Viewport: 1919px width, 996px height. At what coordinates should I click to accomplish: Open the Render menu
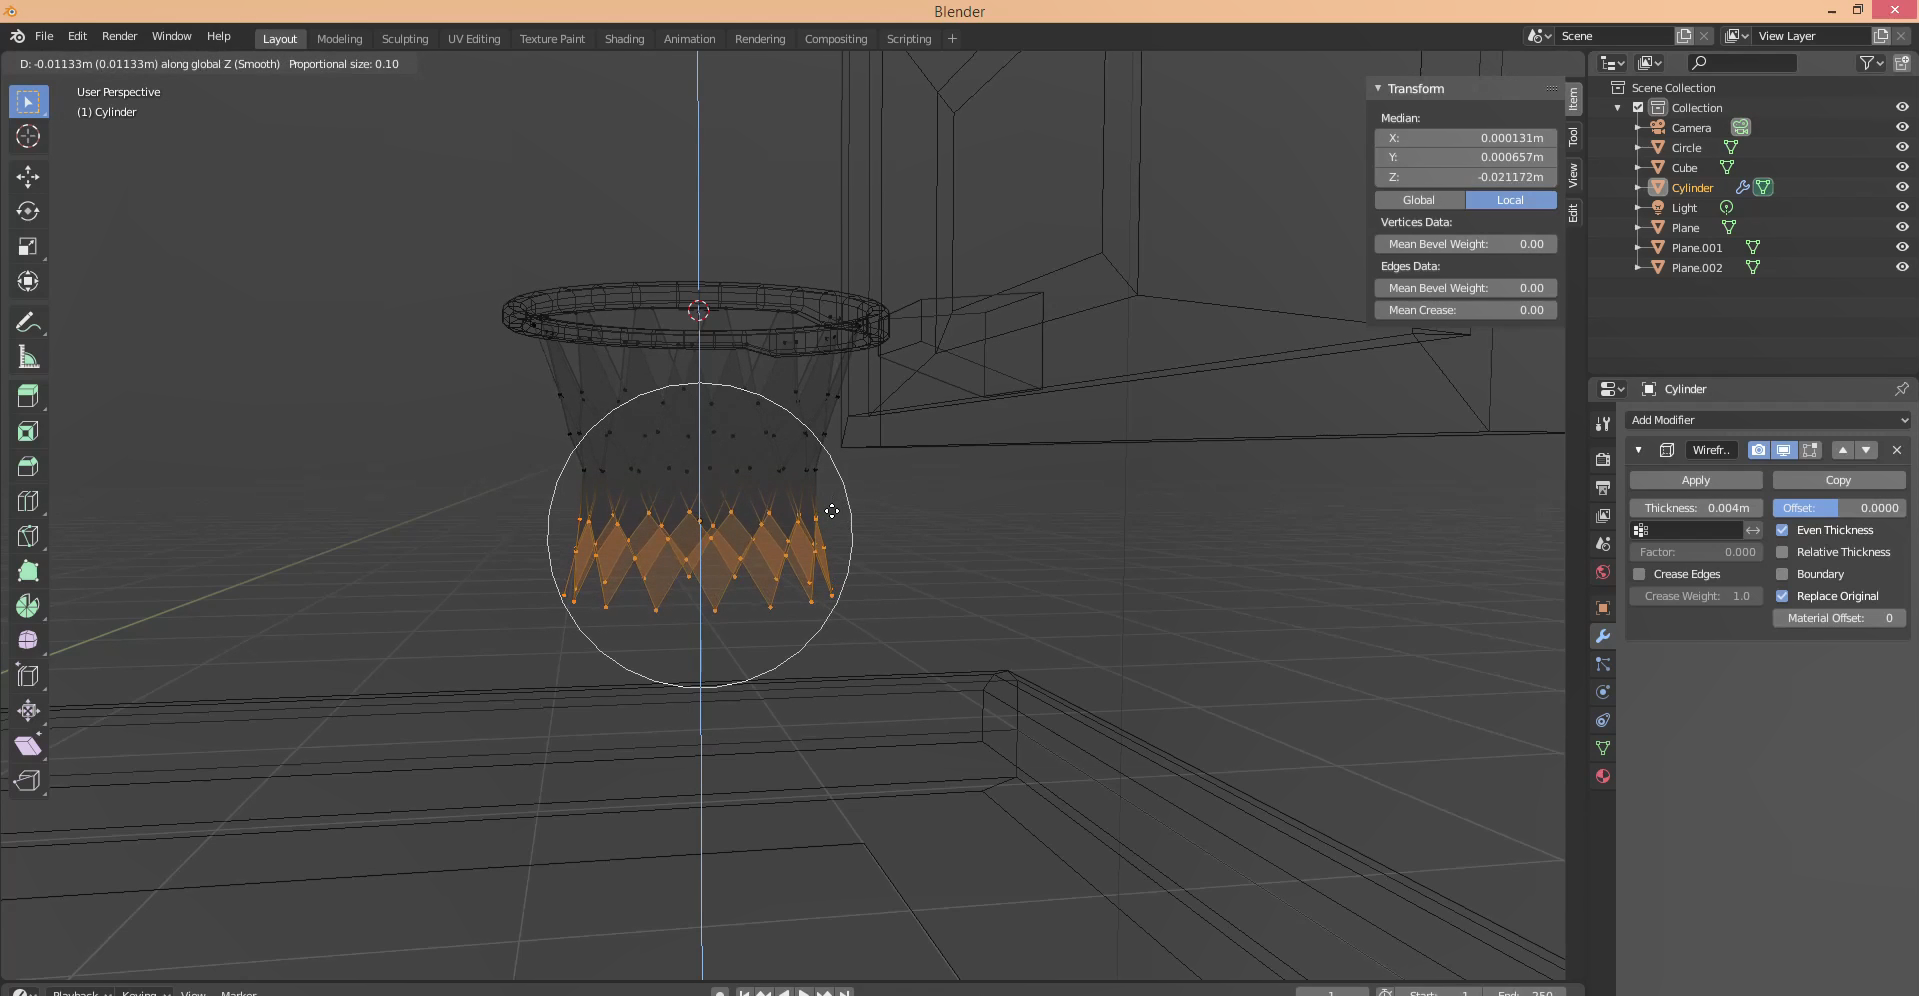[x=119, y=36]
